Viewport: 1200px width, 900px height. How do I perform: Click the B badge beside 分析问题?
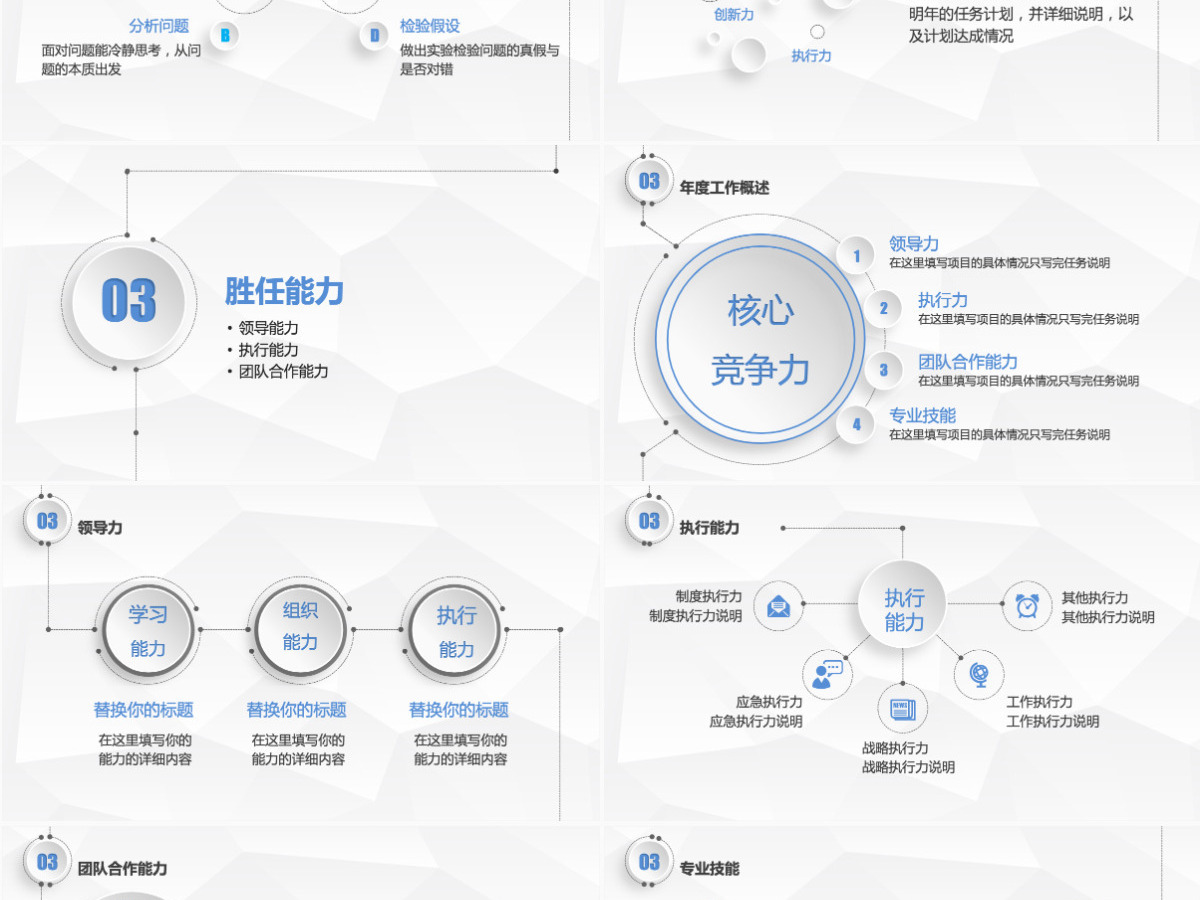[225, 36]
